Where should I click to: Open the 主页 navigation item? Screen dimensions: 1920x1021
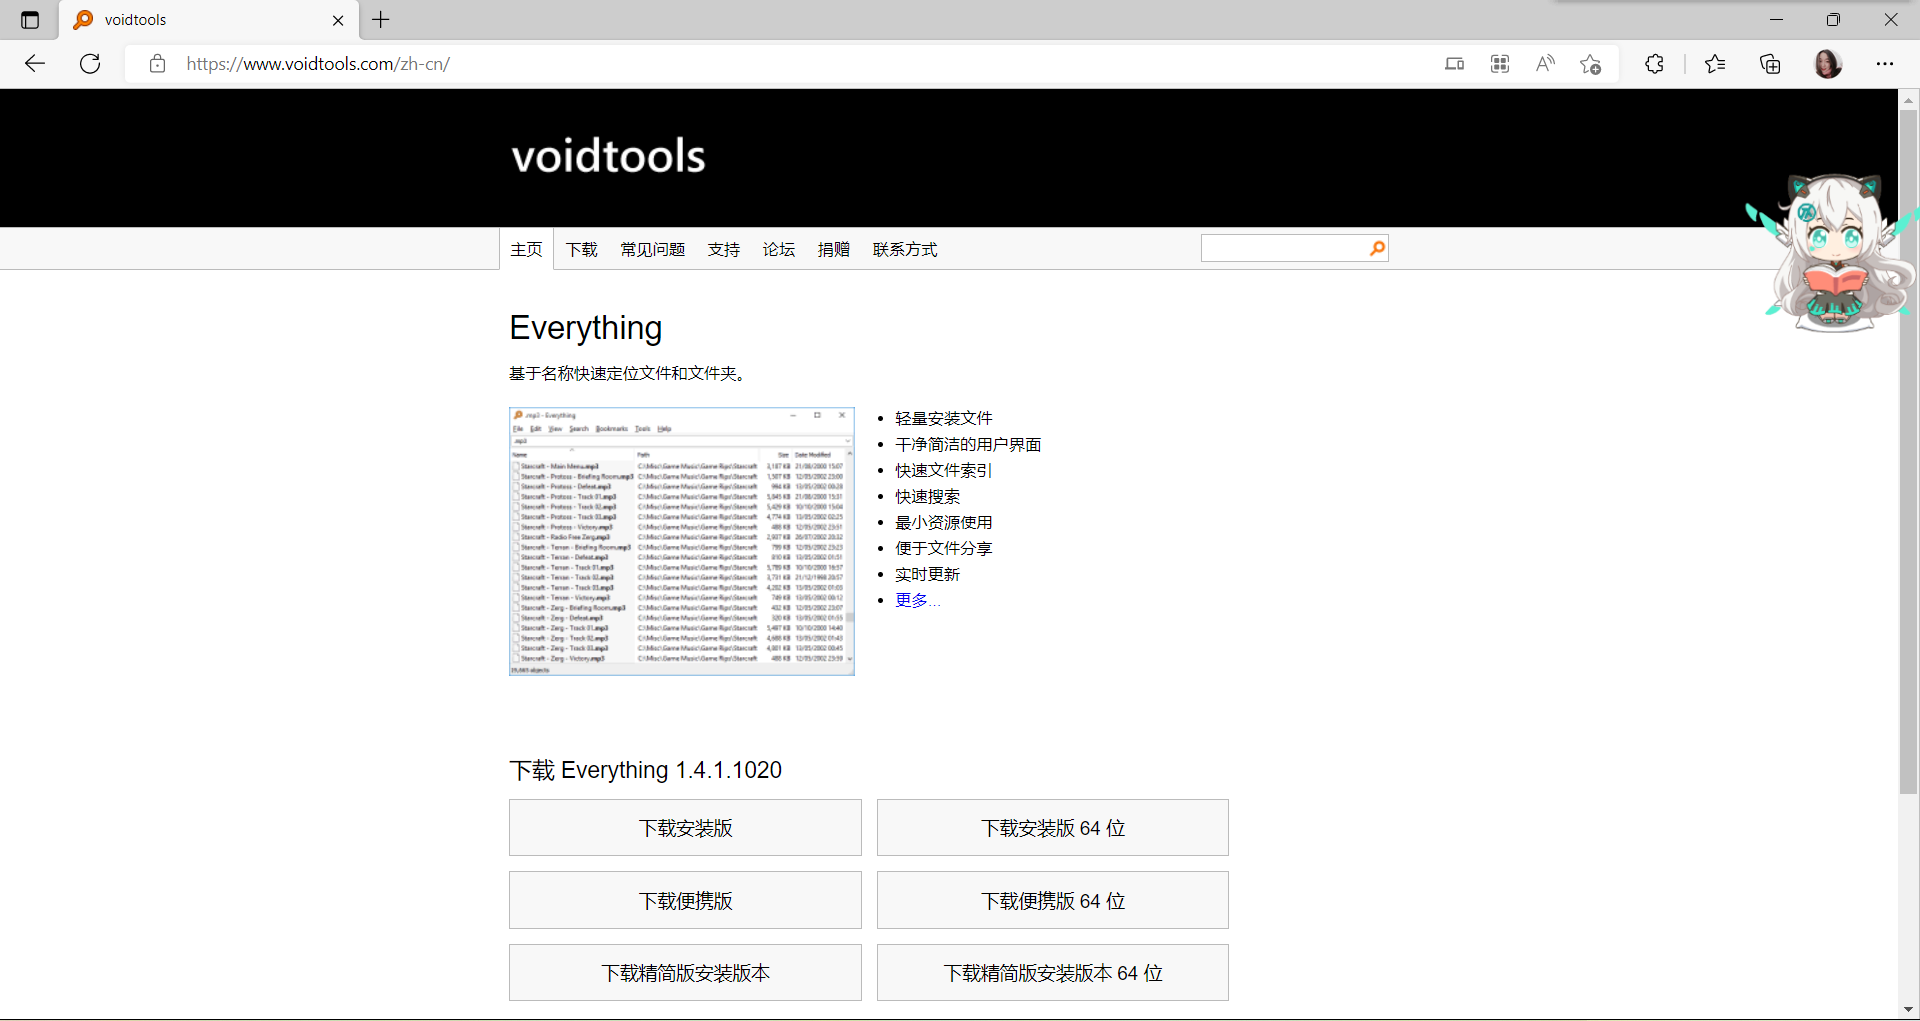coord(527,249)
